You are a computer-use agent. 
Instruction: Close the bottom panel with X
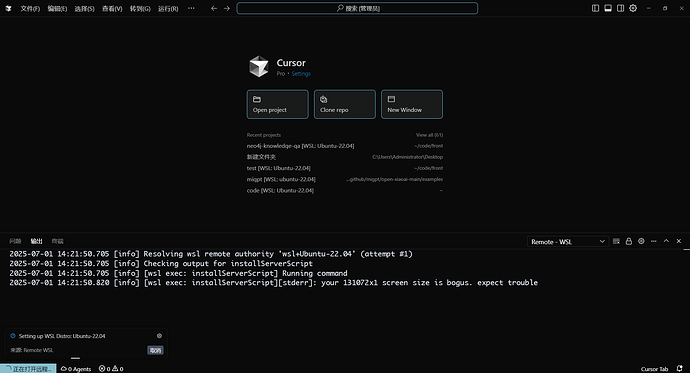(x=679, y=241)
